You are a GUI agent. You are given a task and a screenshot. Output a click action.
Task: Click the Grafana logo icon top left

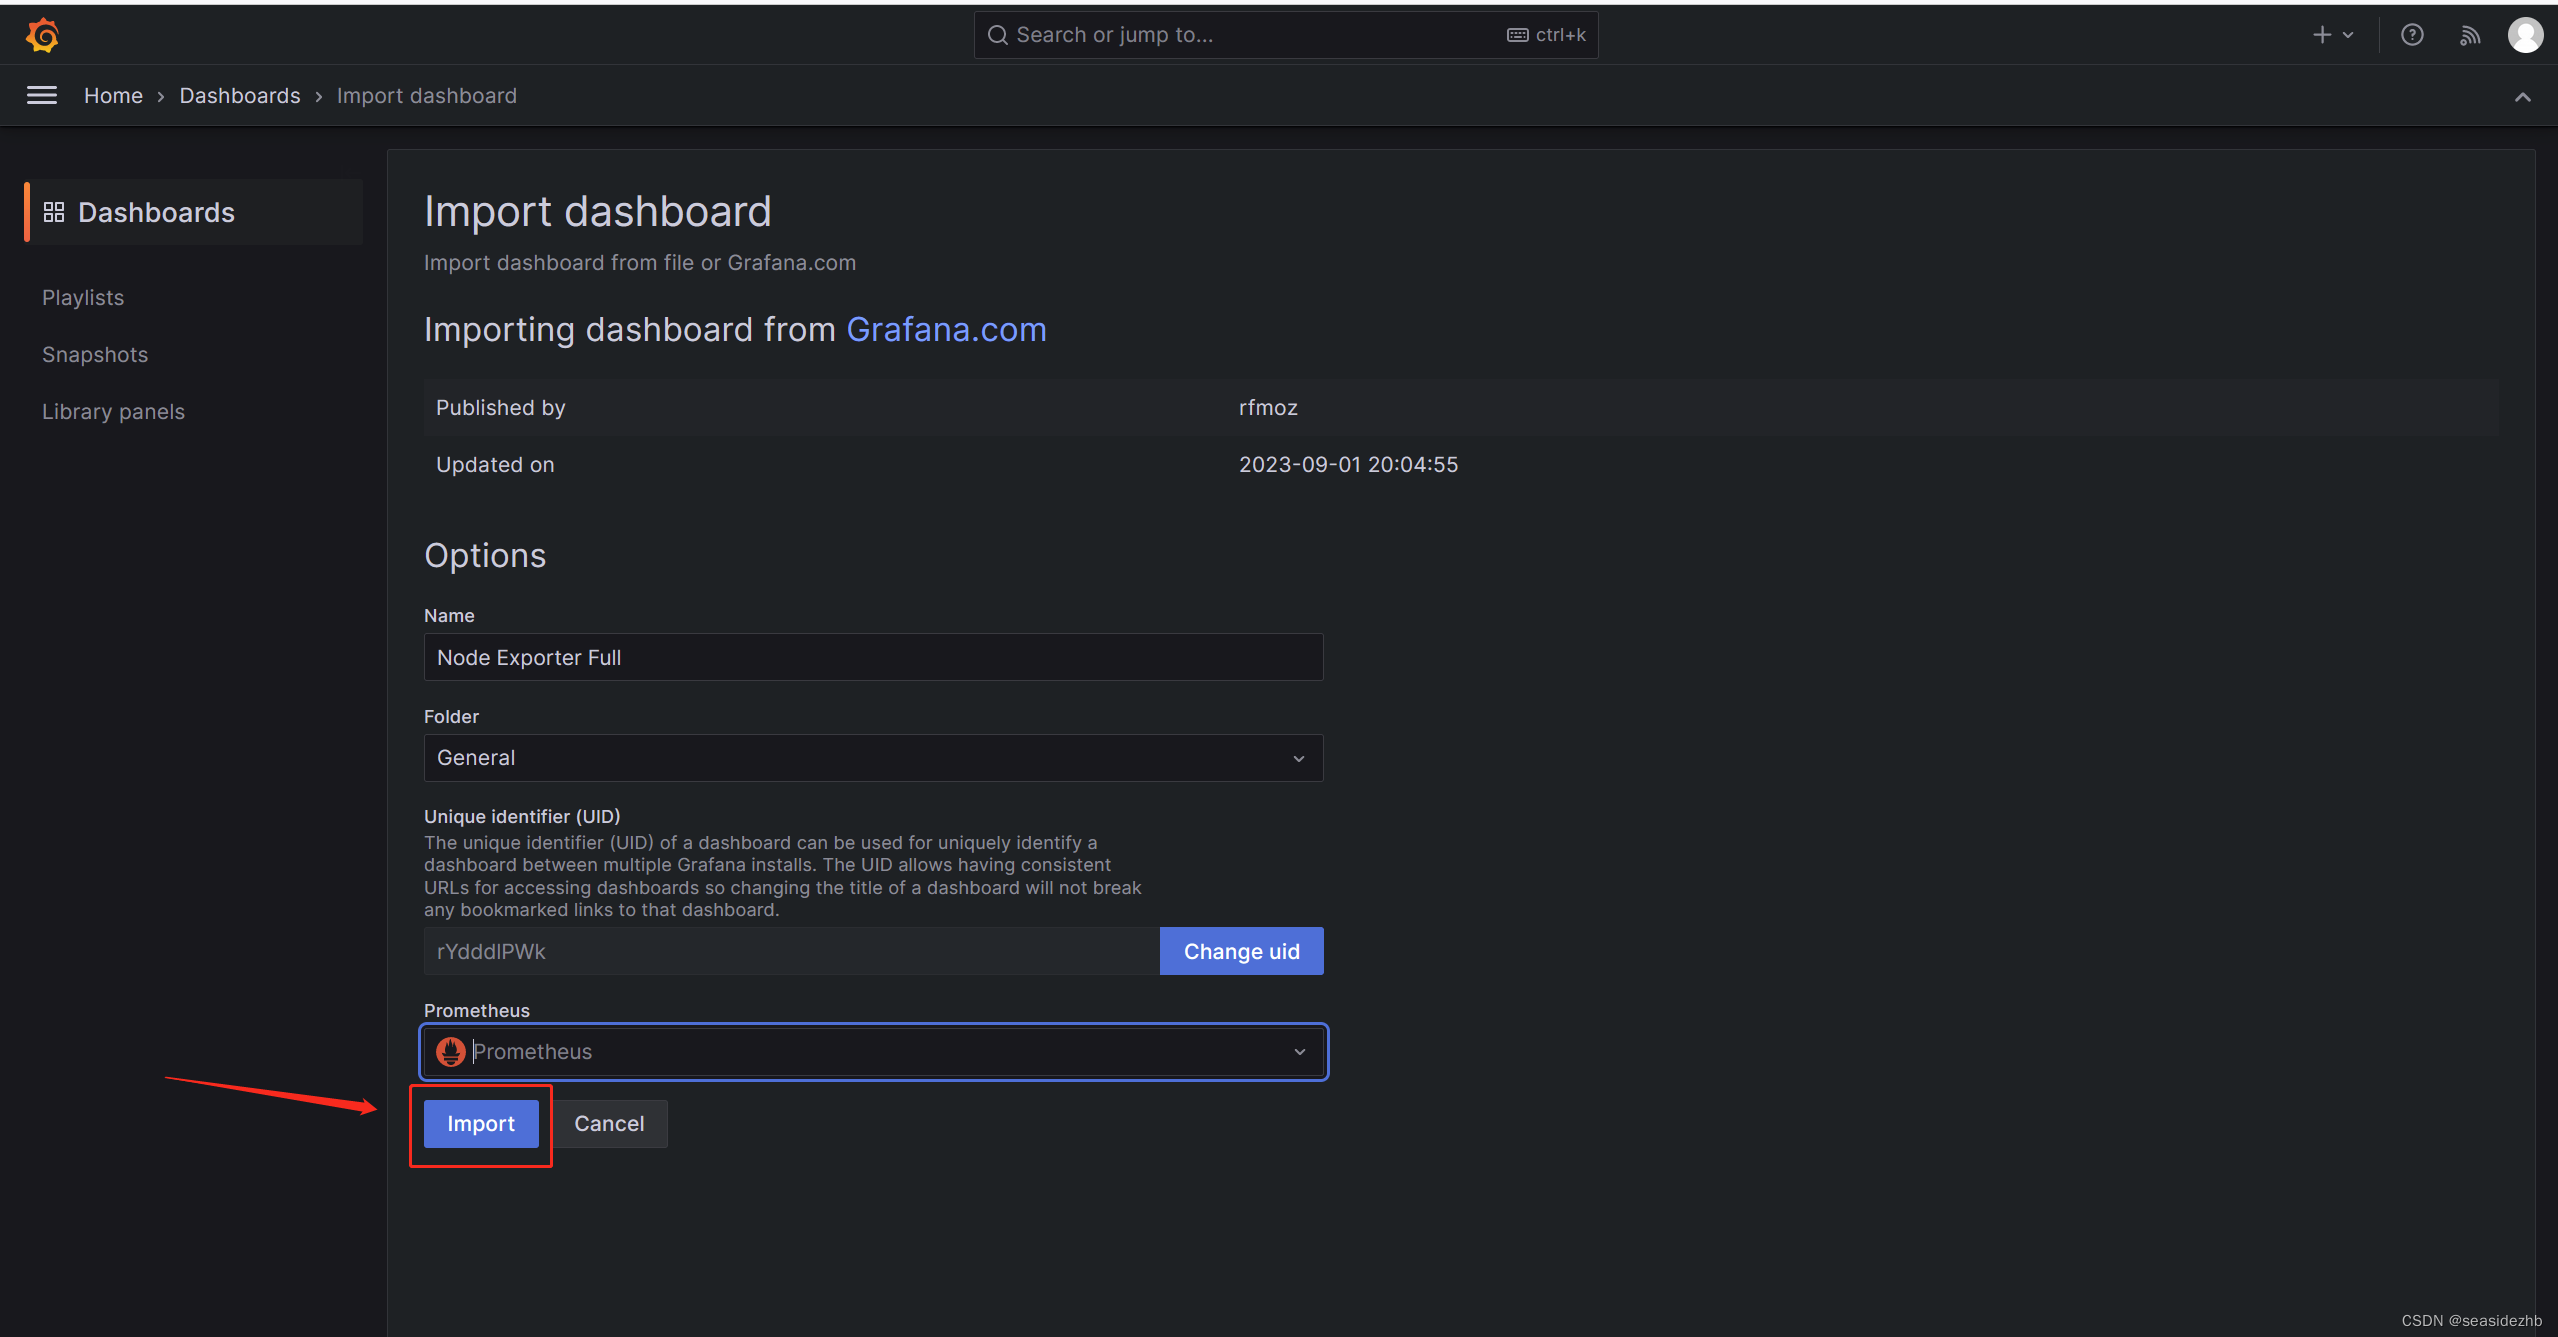41,34
